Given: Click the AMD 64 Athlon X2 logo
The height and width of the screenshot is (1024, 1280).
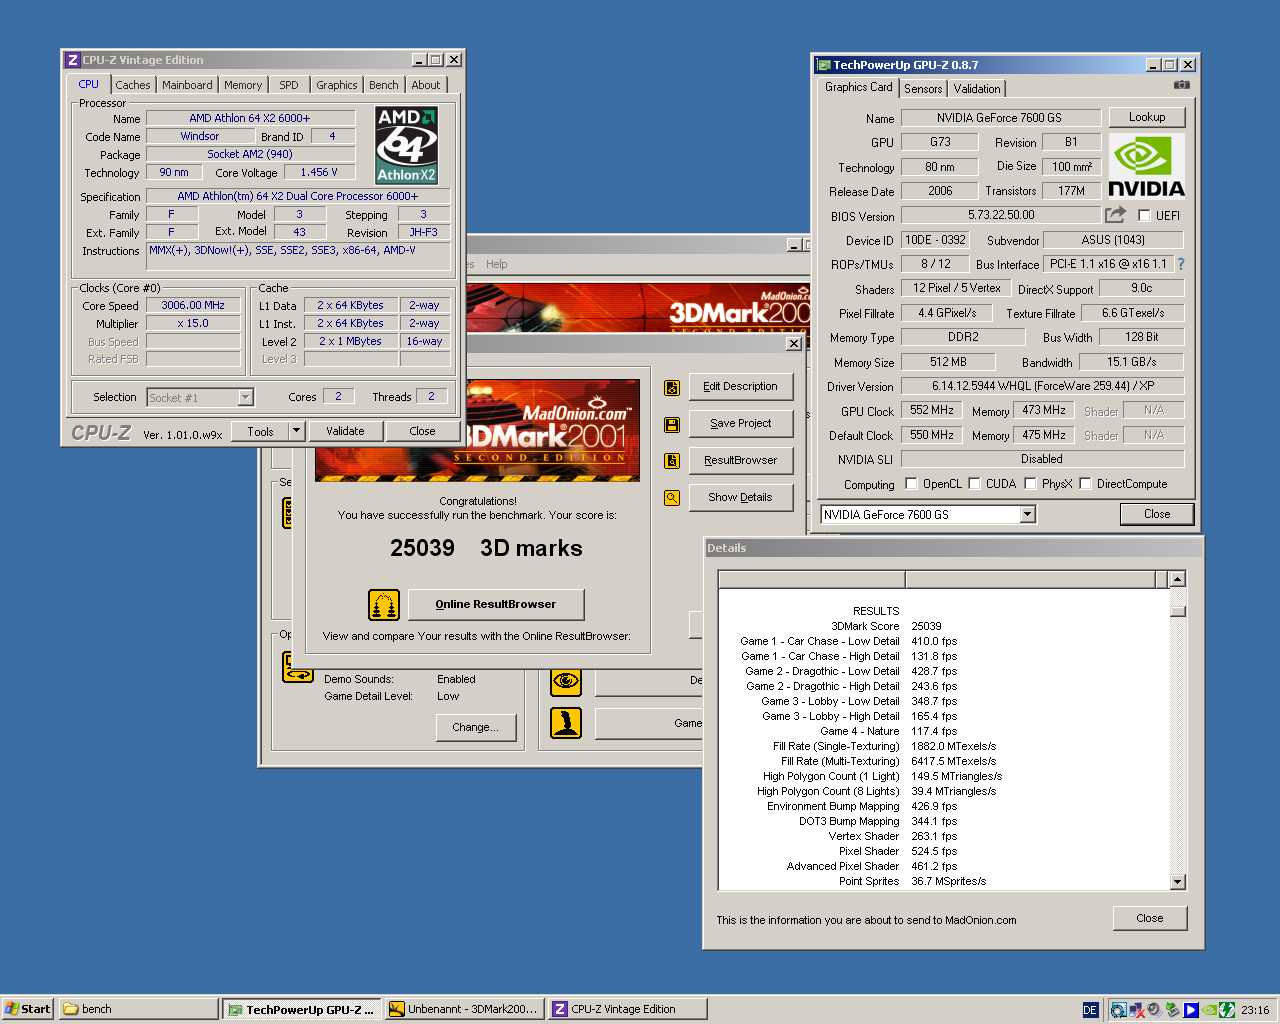Looking at the screenshot, I should (406, 145).
